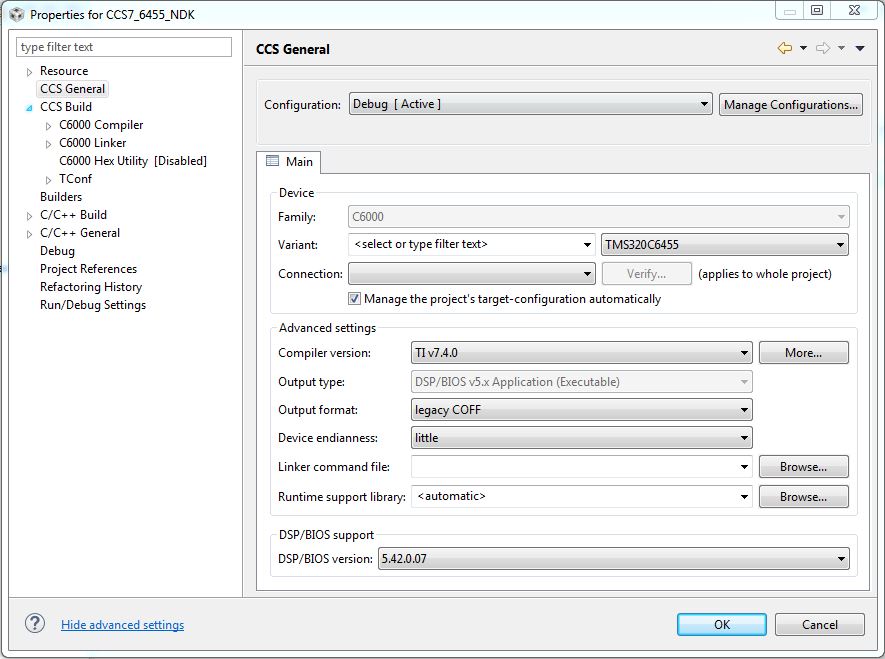885x659 pixels.
Task: Click the back navigation arrow icon
Action: tap(785, 48)
